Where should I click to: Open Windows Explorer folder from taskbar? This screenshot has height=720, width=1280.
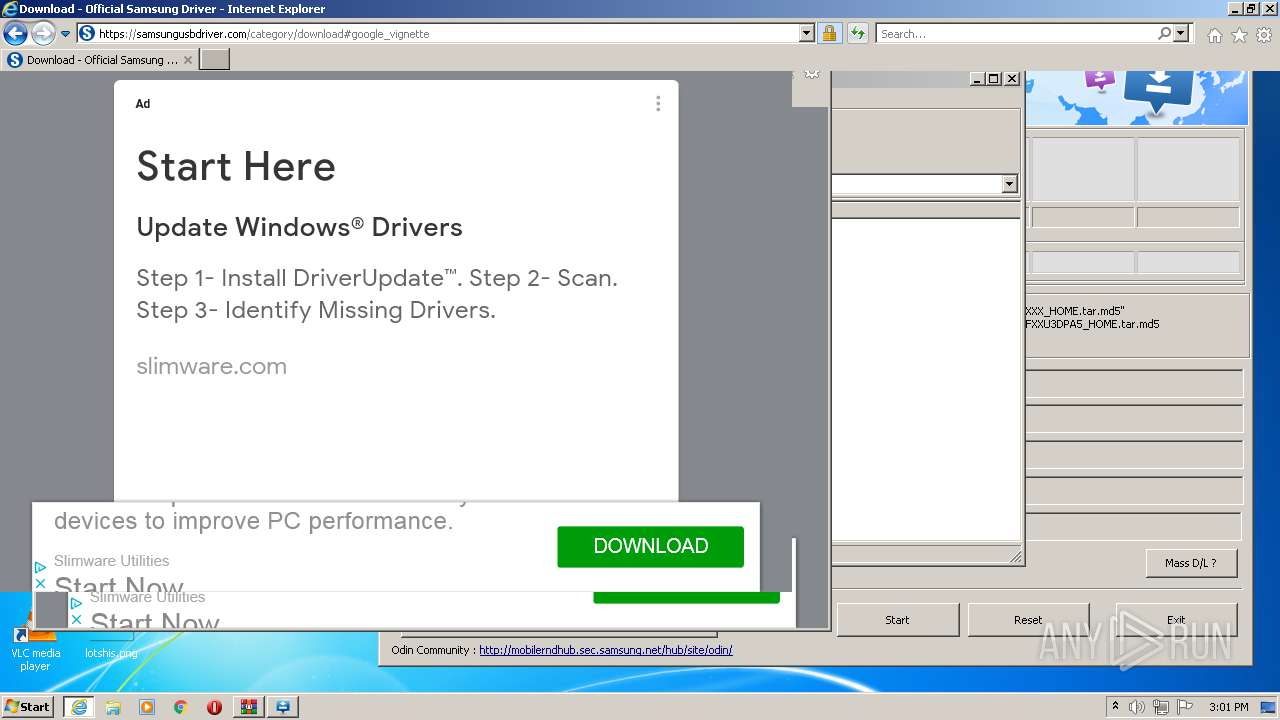pos(113,707)
